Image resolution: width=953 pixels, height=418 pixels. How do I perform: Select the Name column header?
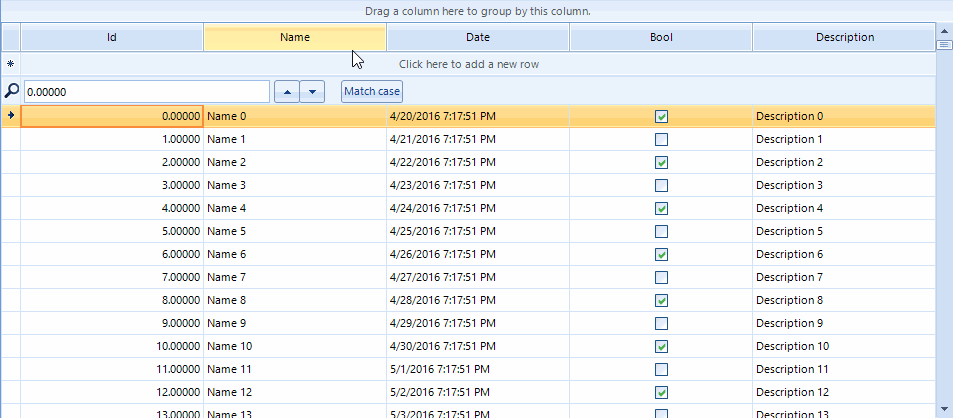(x=295, y=38)
